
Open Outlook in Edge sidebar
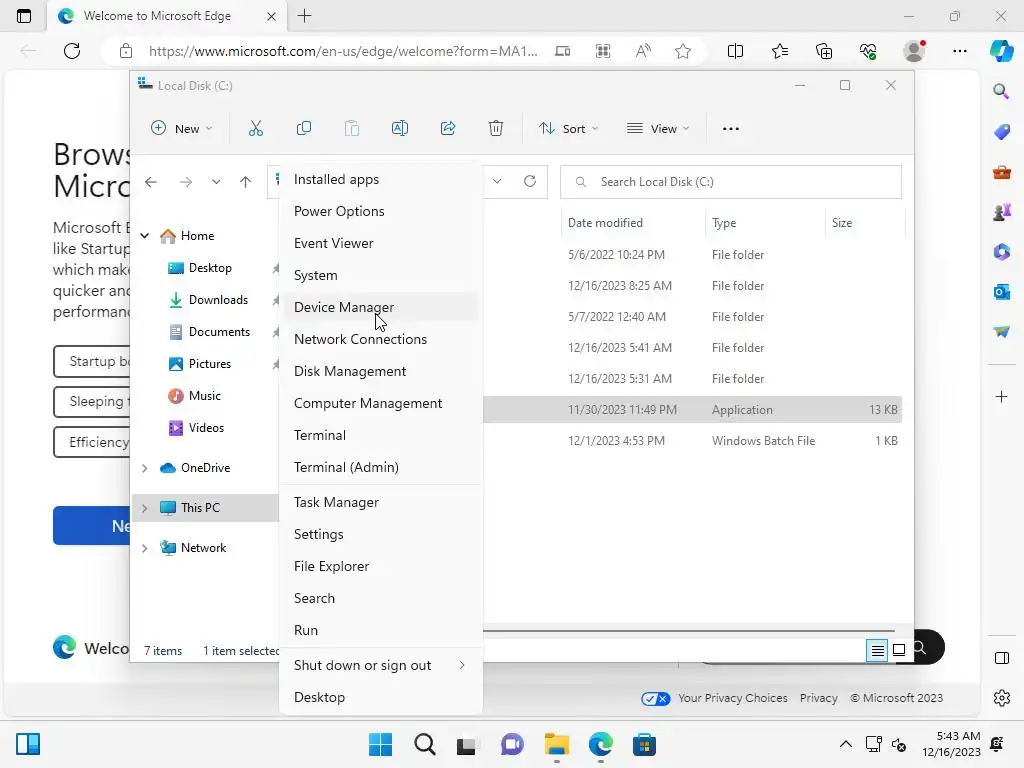coord(1001,292)
